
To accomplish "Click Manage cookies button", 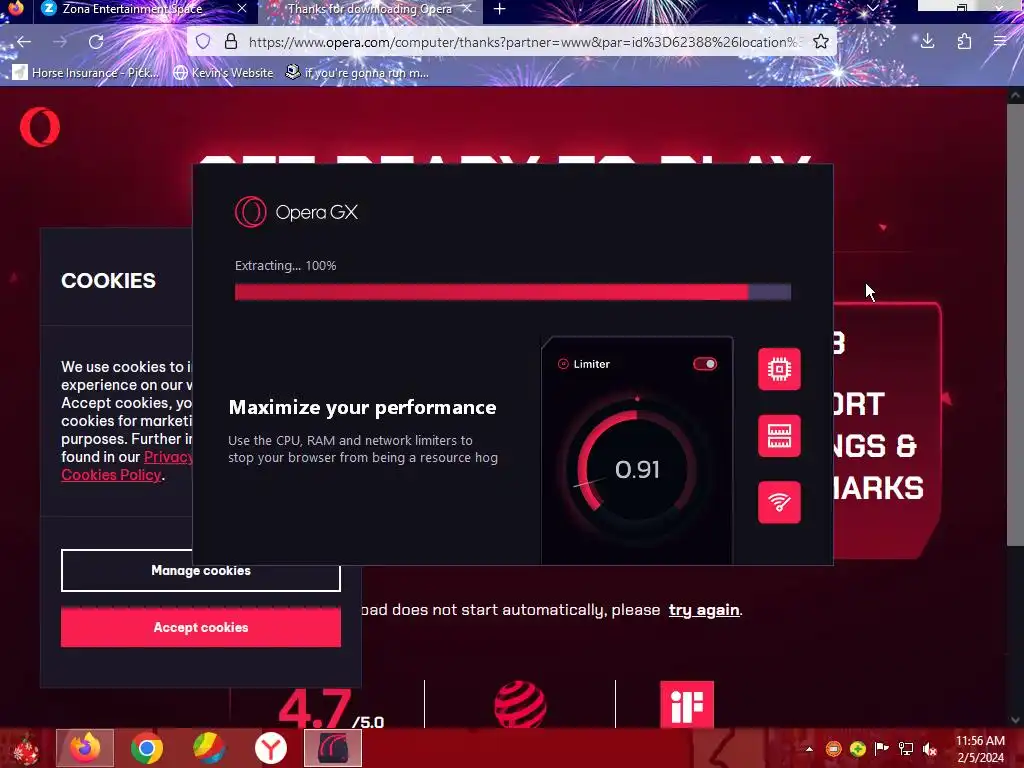I will click(x=200, y=570).
